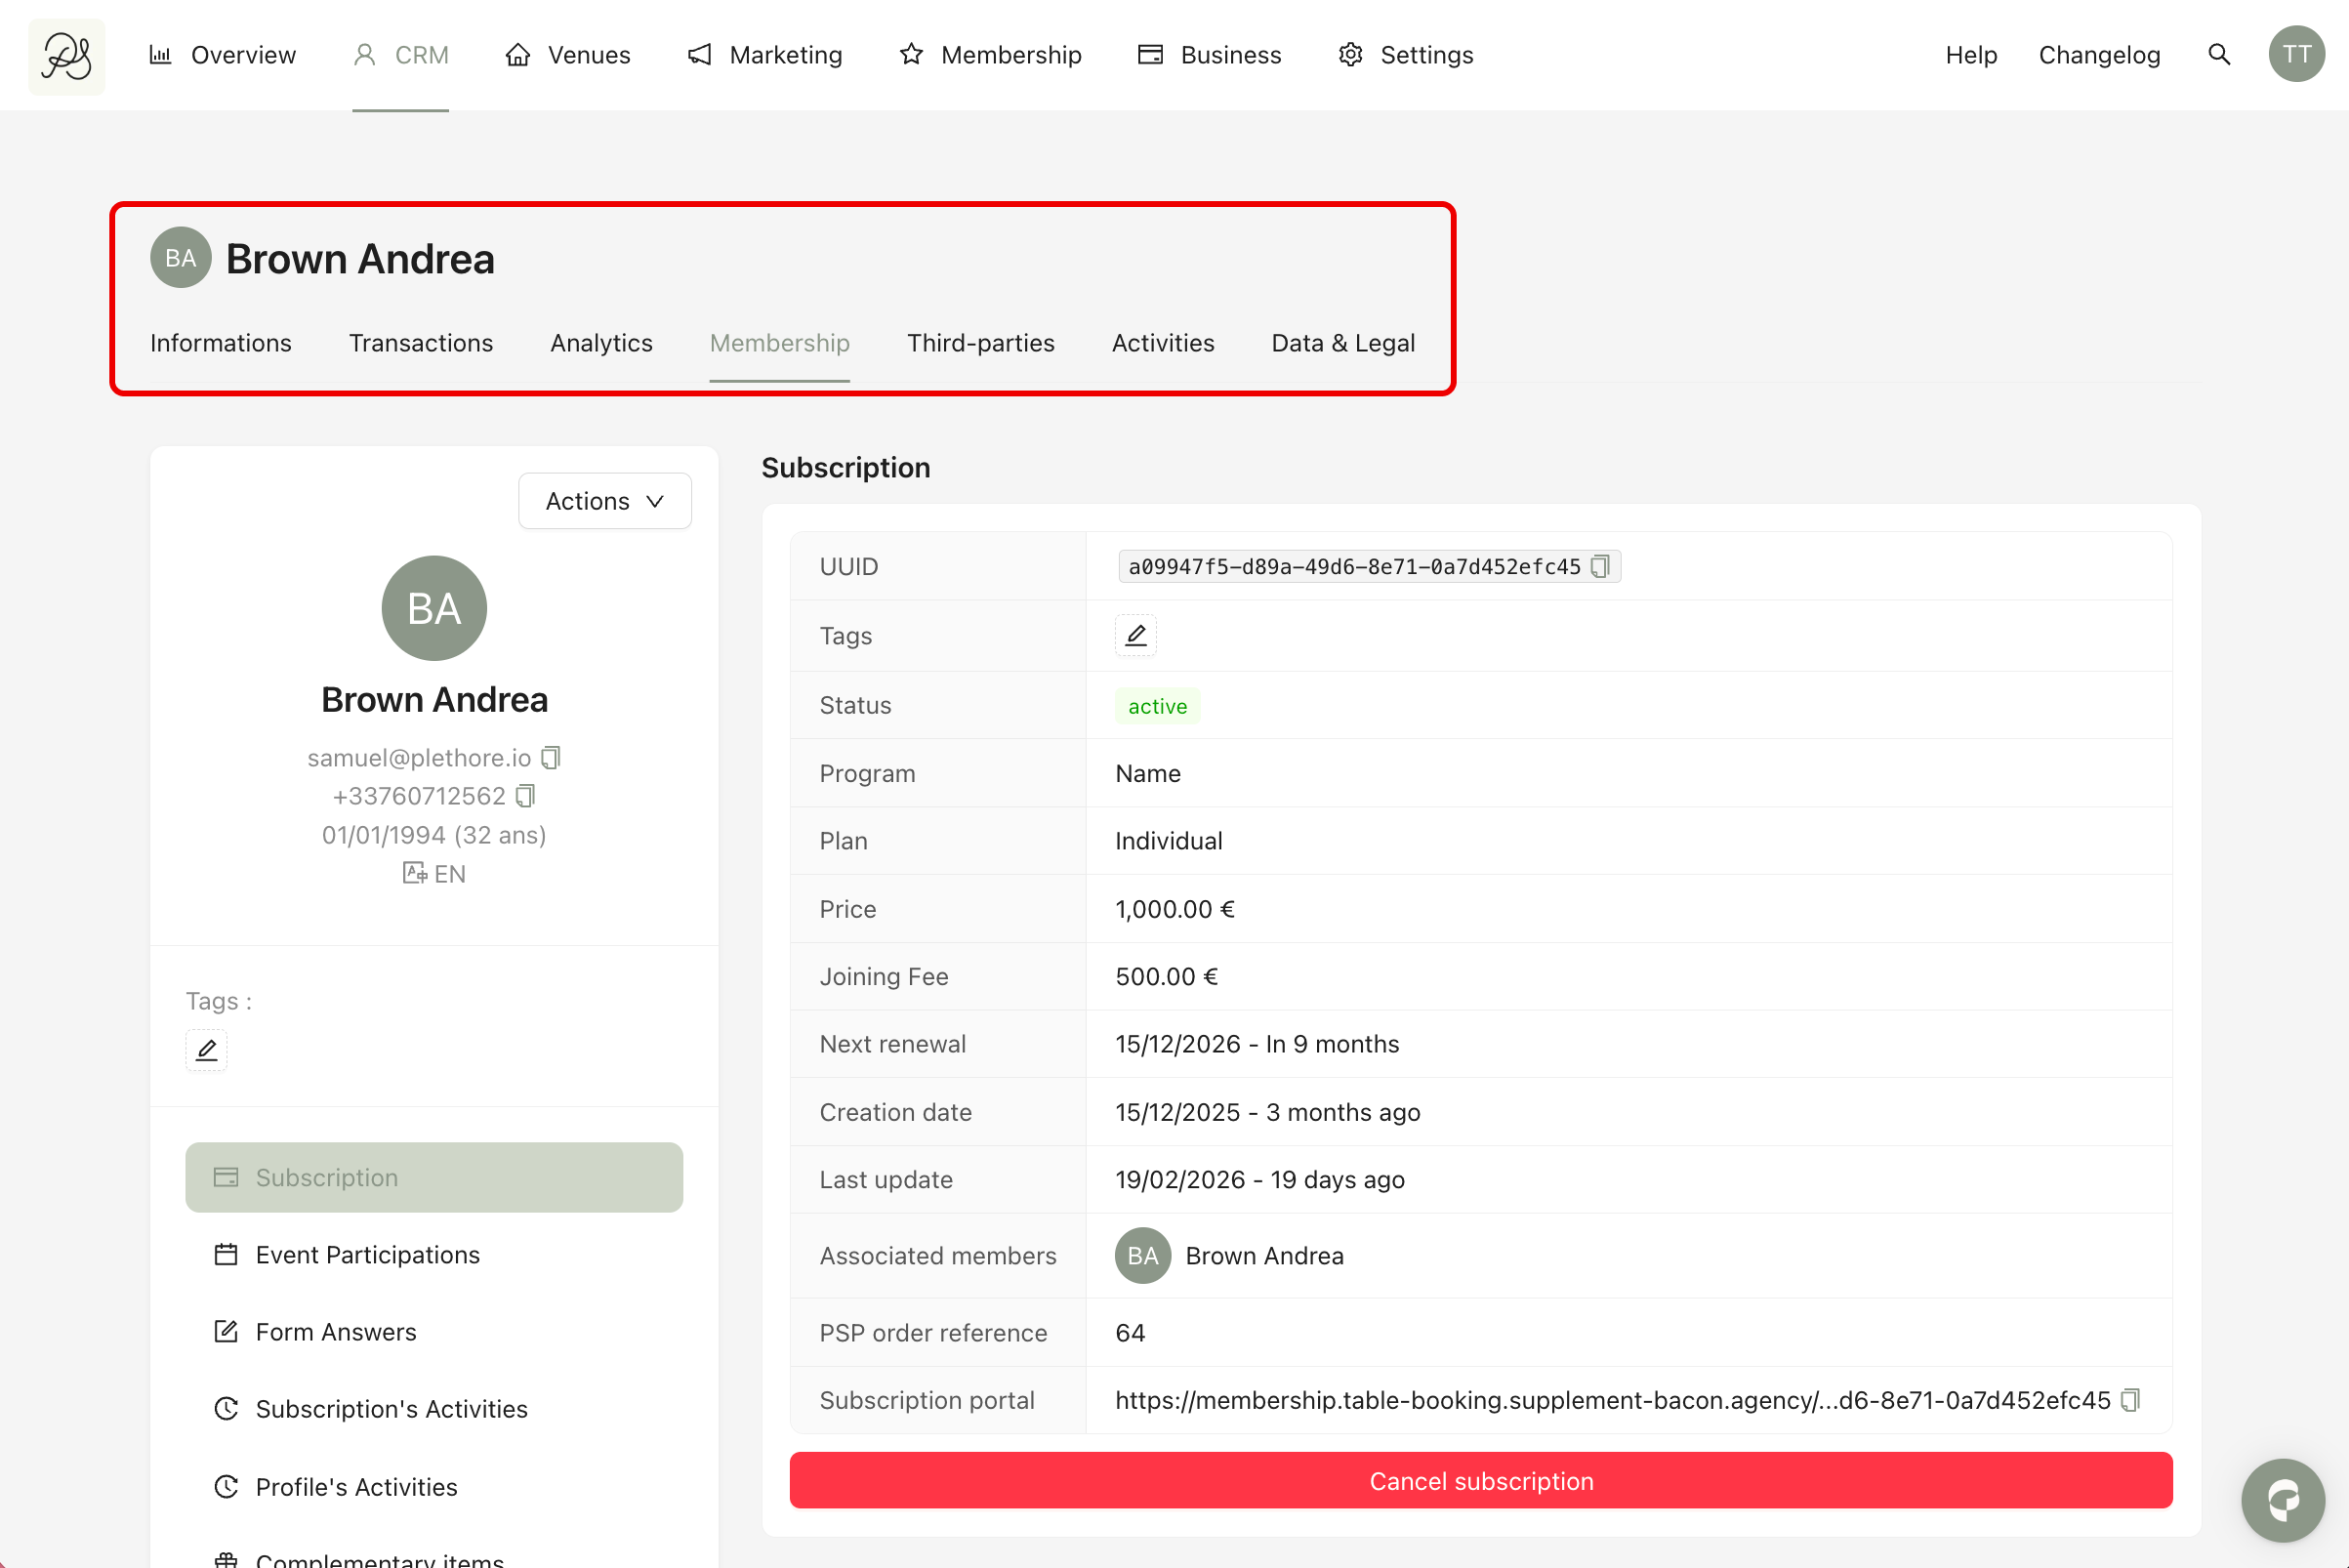Viewport: 2349px width, 1568px height.
Task: Expand the Actions dropdown
Action: click(x=604, y=501)
